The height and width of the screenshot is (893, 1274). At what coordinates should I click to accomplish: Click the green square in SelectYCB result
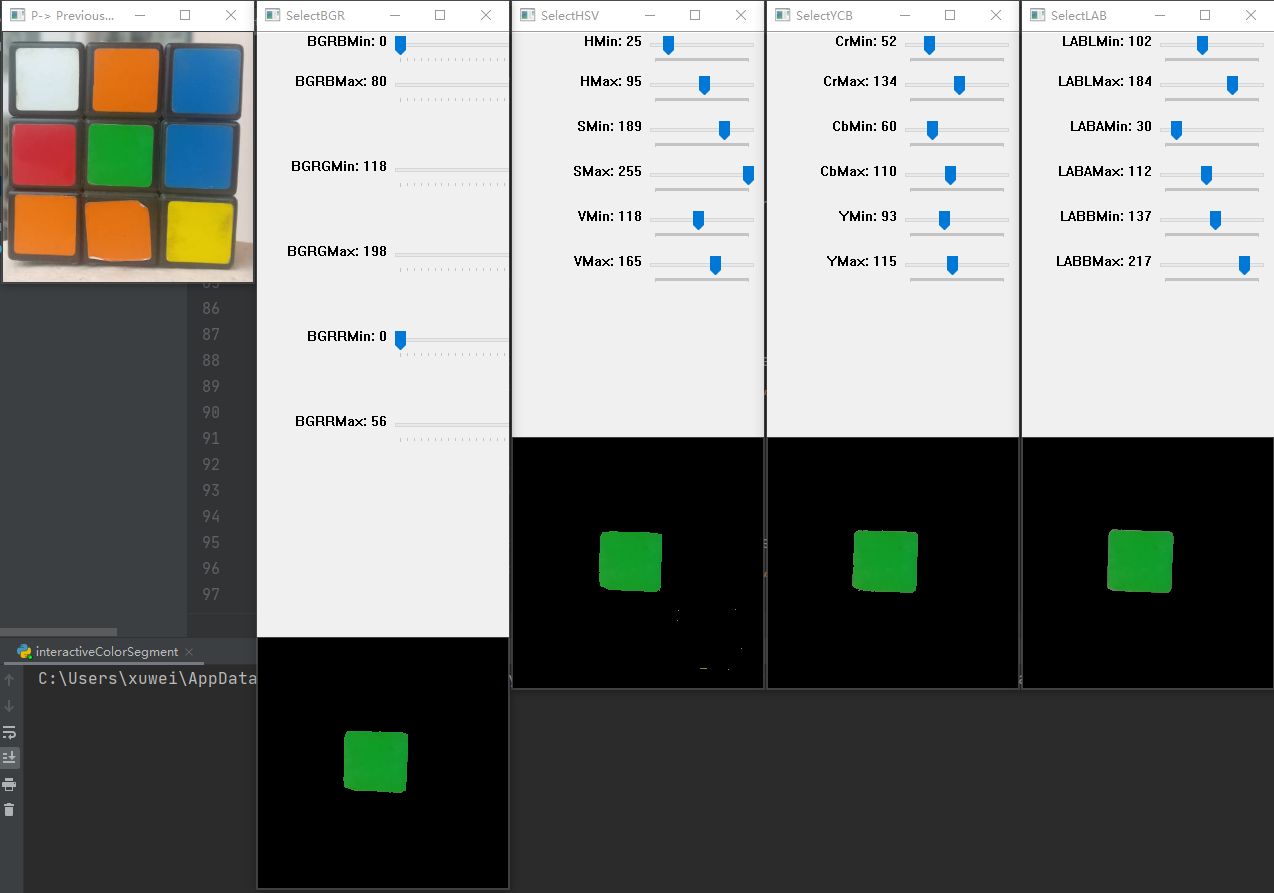885,561
